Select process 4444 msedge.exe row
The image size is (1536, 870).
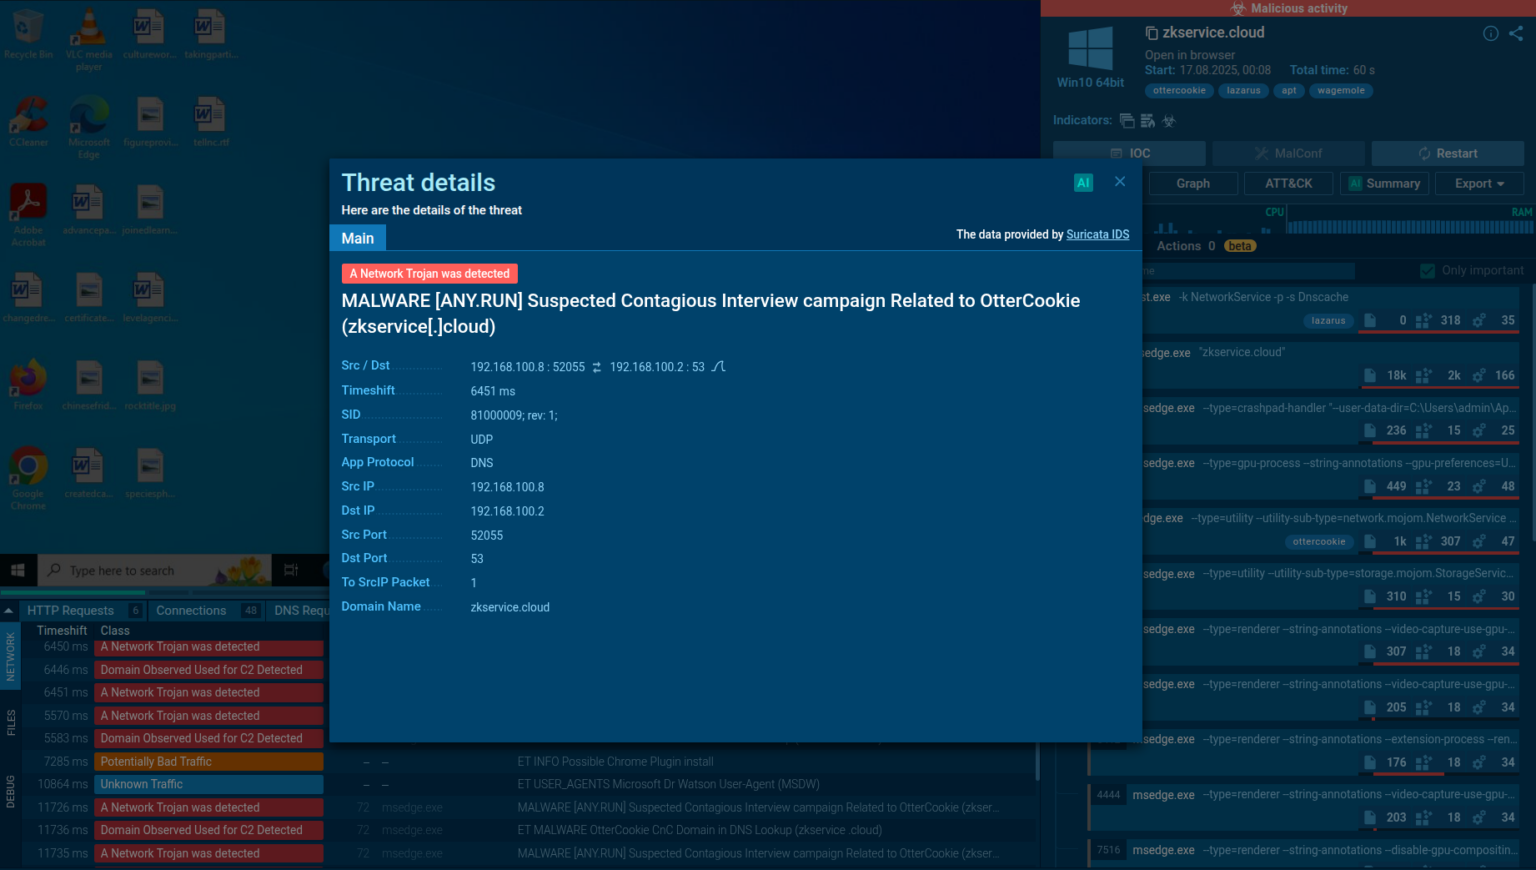1306,806
